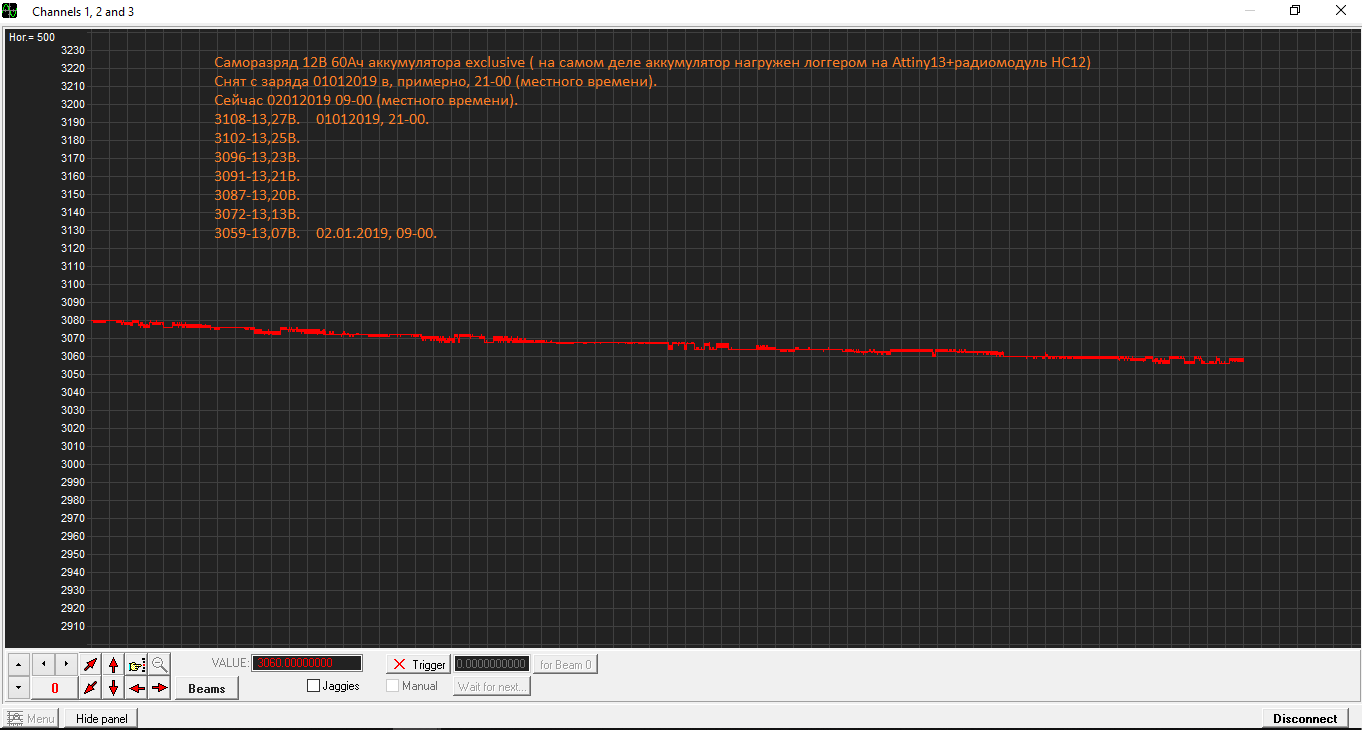Click the VALUE readout field
This screenshot has width=1362, height=730.
307,663
